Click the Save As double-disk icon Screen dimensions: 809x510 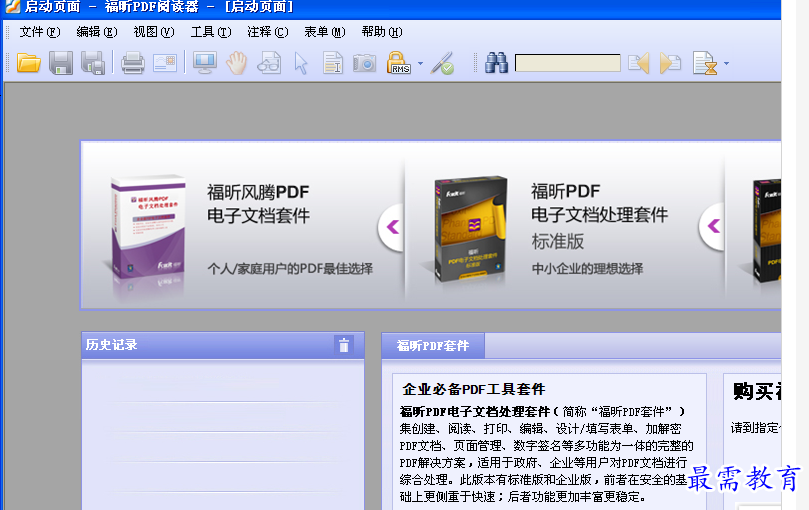tap(93, 63)
